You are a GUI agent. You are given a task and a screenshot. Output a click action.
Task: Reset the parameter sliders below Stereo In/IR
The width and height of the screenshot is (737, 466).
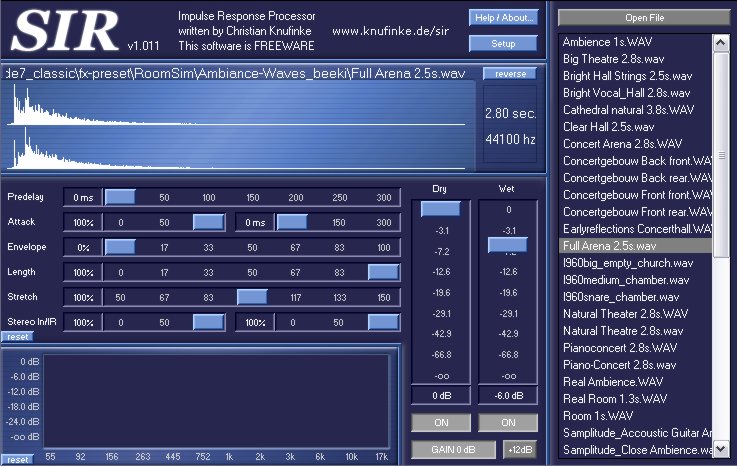[x=17, y=337]
